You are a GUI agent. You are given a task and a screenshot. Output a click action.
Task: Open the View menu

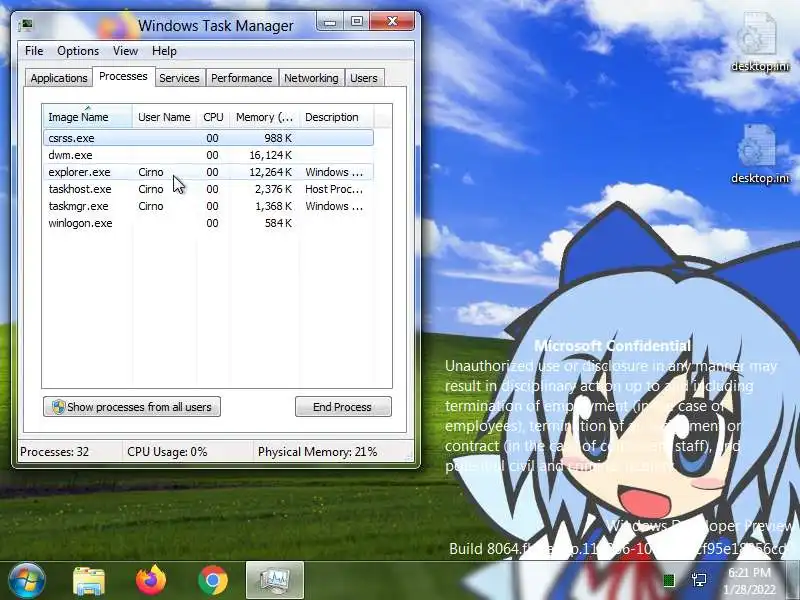(x=125, y=51)
